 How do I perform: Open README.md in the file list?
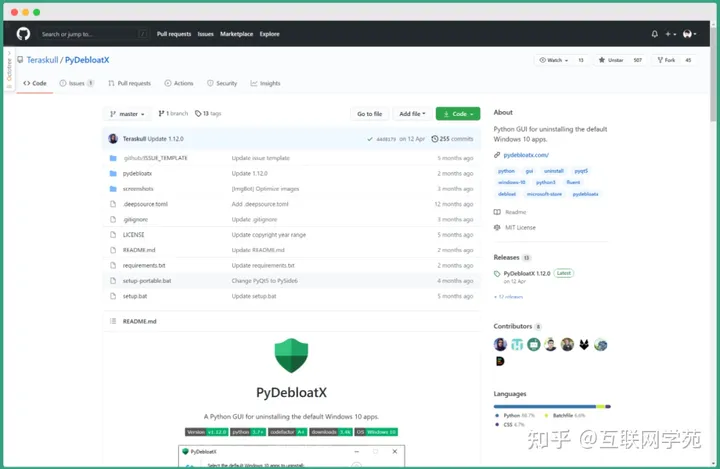139,250
